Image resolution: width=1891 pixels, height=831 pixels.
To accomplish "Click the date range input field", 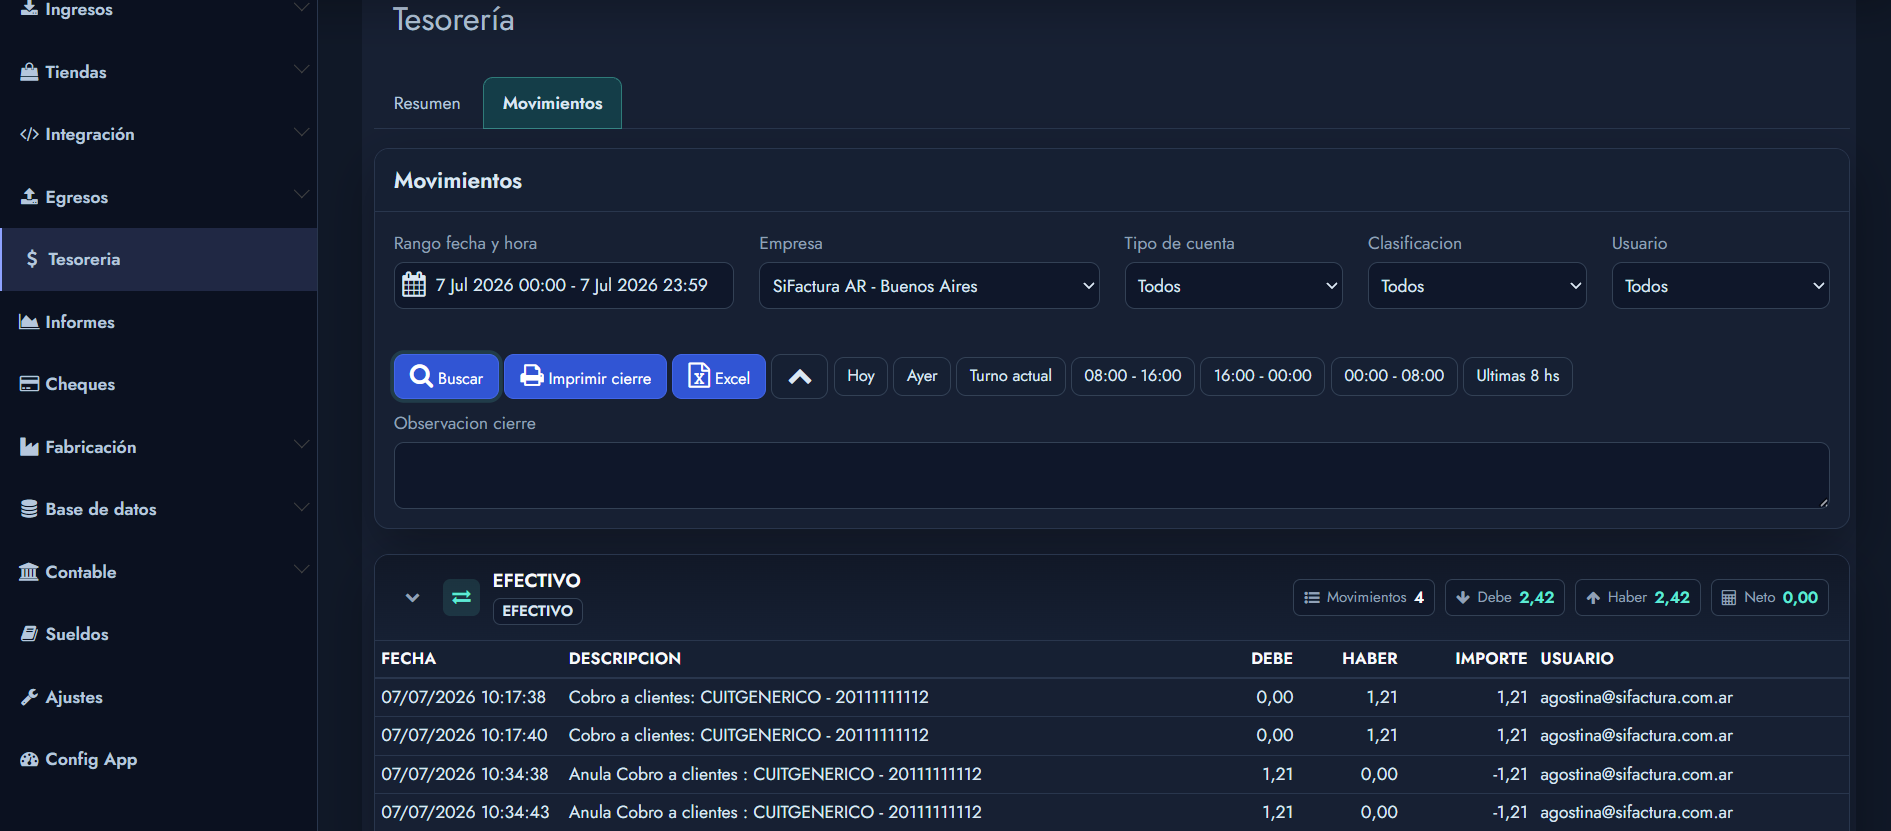I will pyautogui.click(x=564, y=286).
